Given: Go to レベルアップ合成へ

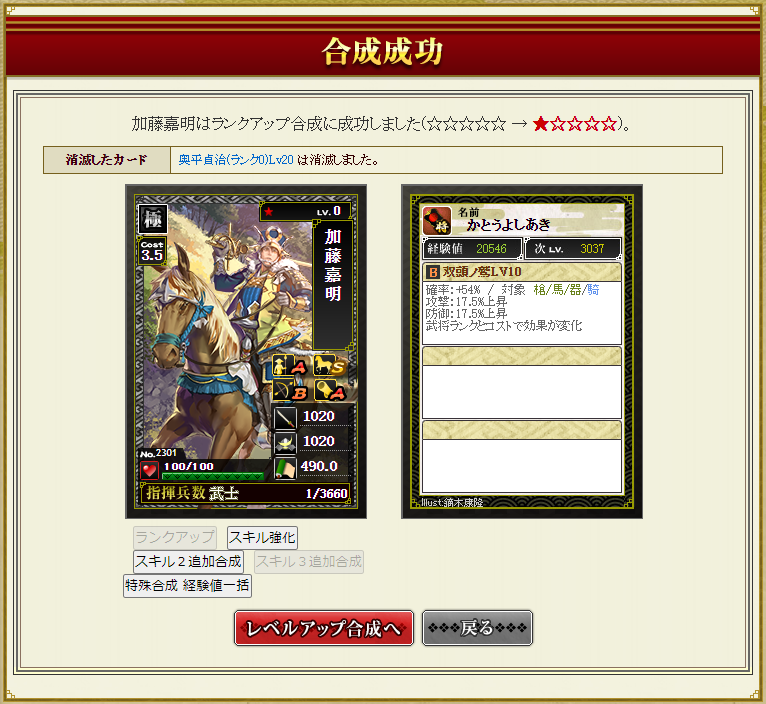Looking at the screenshot, I should click(324, 628).
